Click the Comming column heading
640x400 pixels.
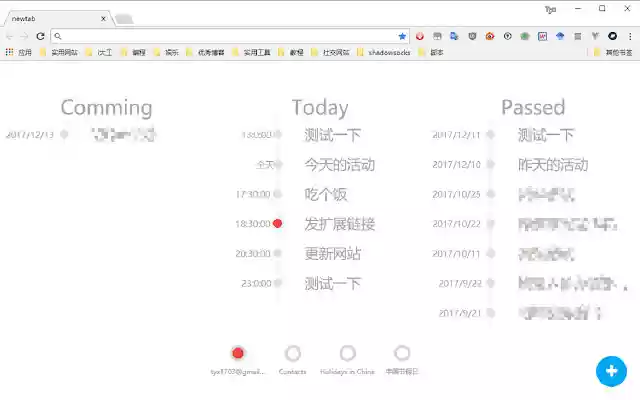[107, 108]
